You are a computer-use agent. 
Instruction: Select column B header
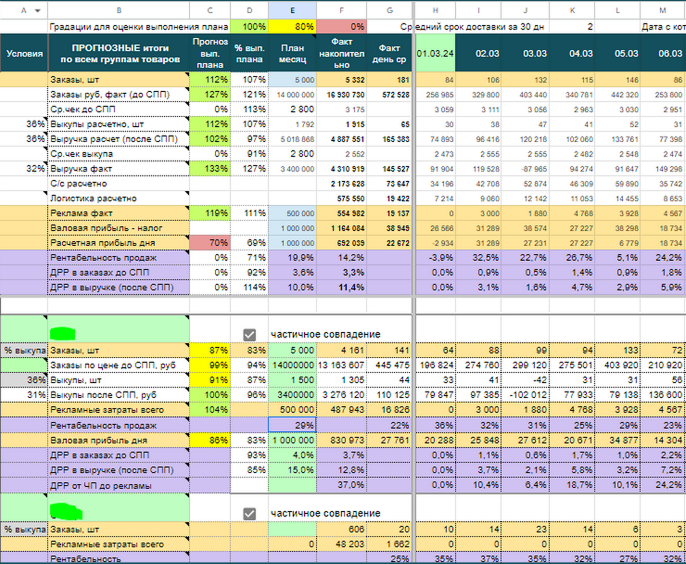(119, 11)
